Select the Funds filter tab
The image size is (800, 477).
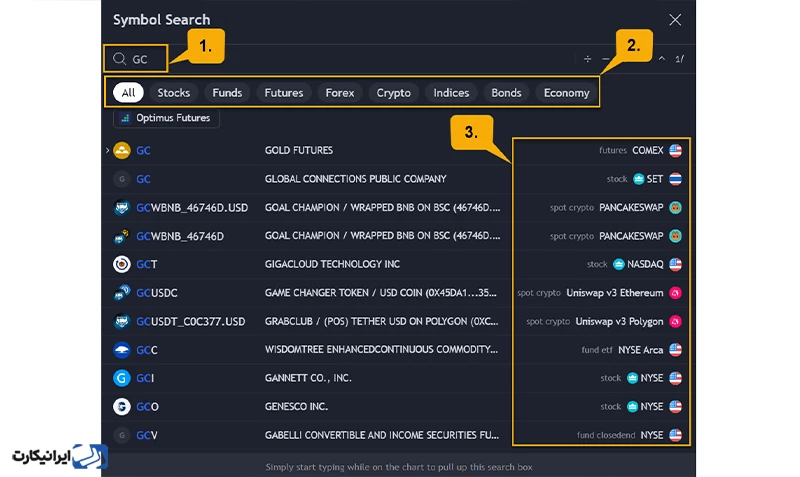point(227,93)
